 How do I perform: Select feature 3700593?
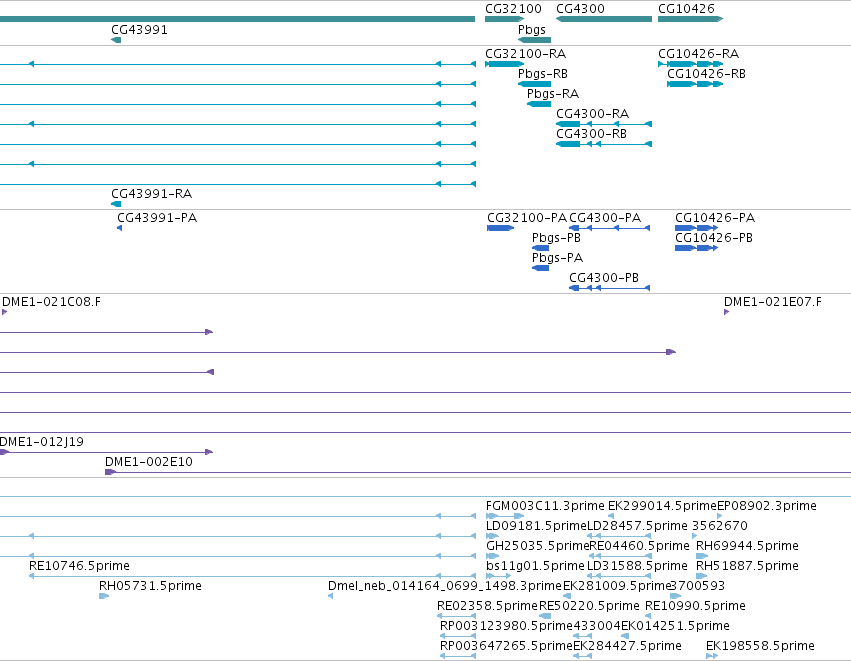coord(676,596)
